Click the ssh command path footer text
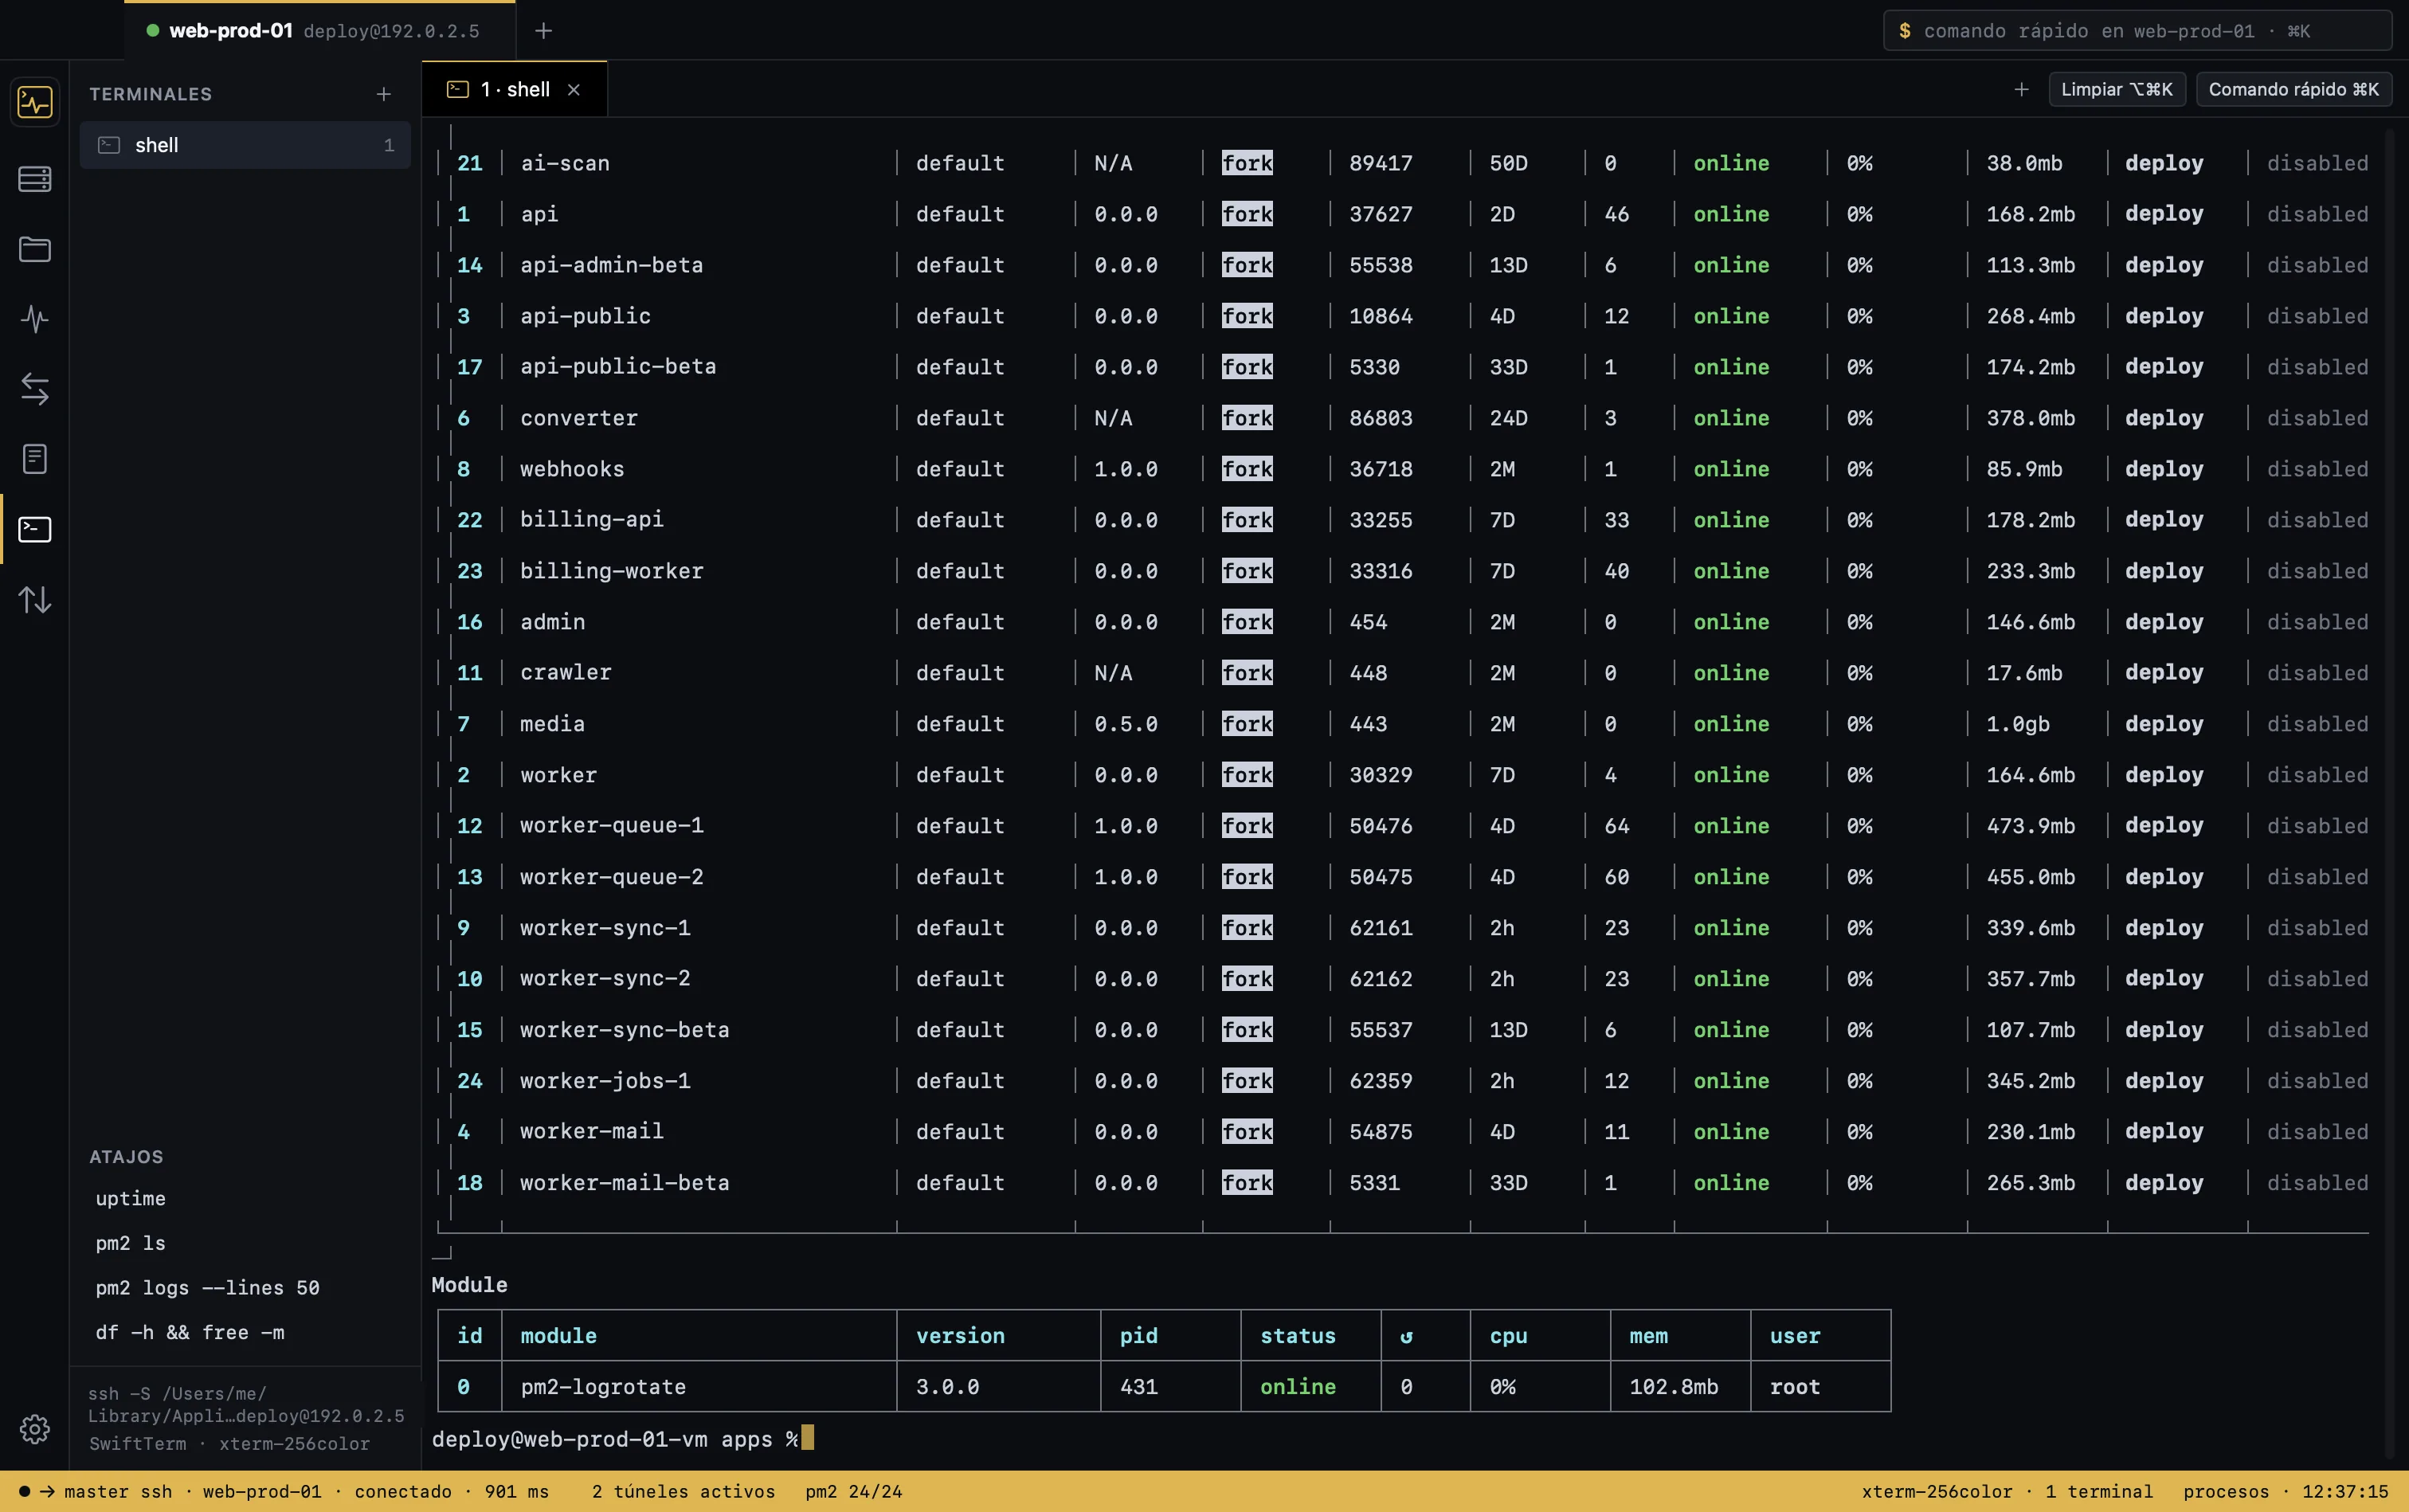2409x1512 pixels. click(246, 1405)
